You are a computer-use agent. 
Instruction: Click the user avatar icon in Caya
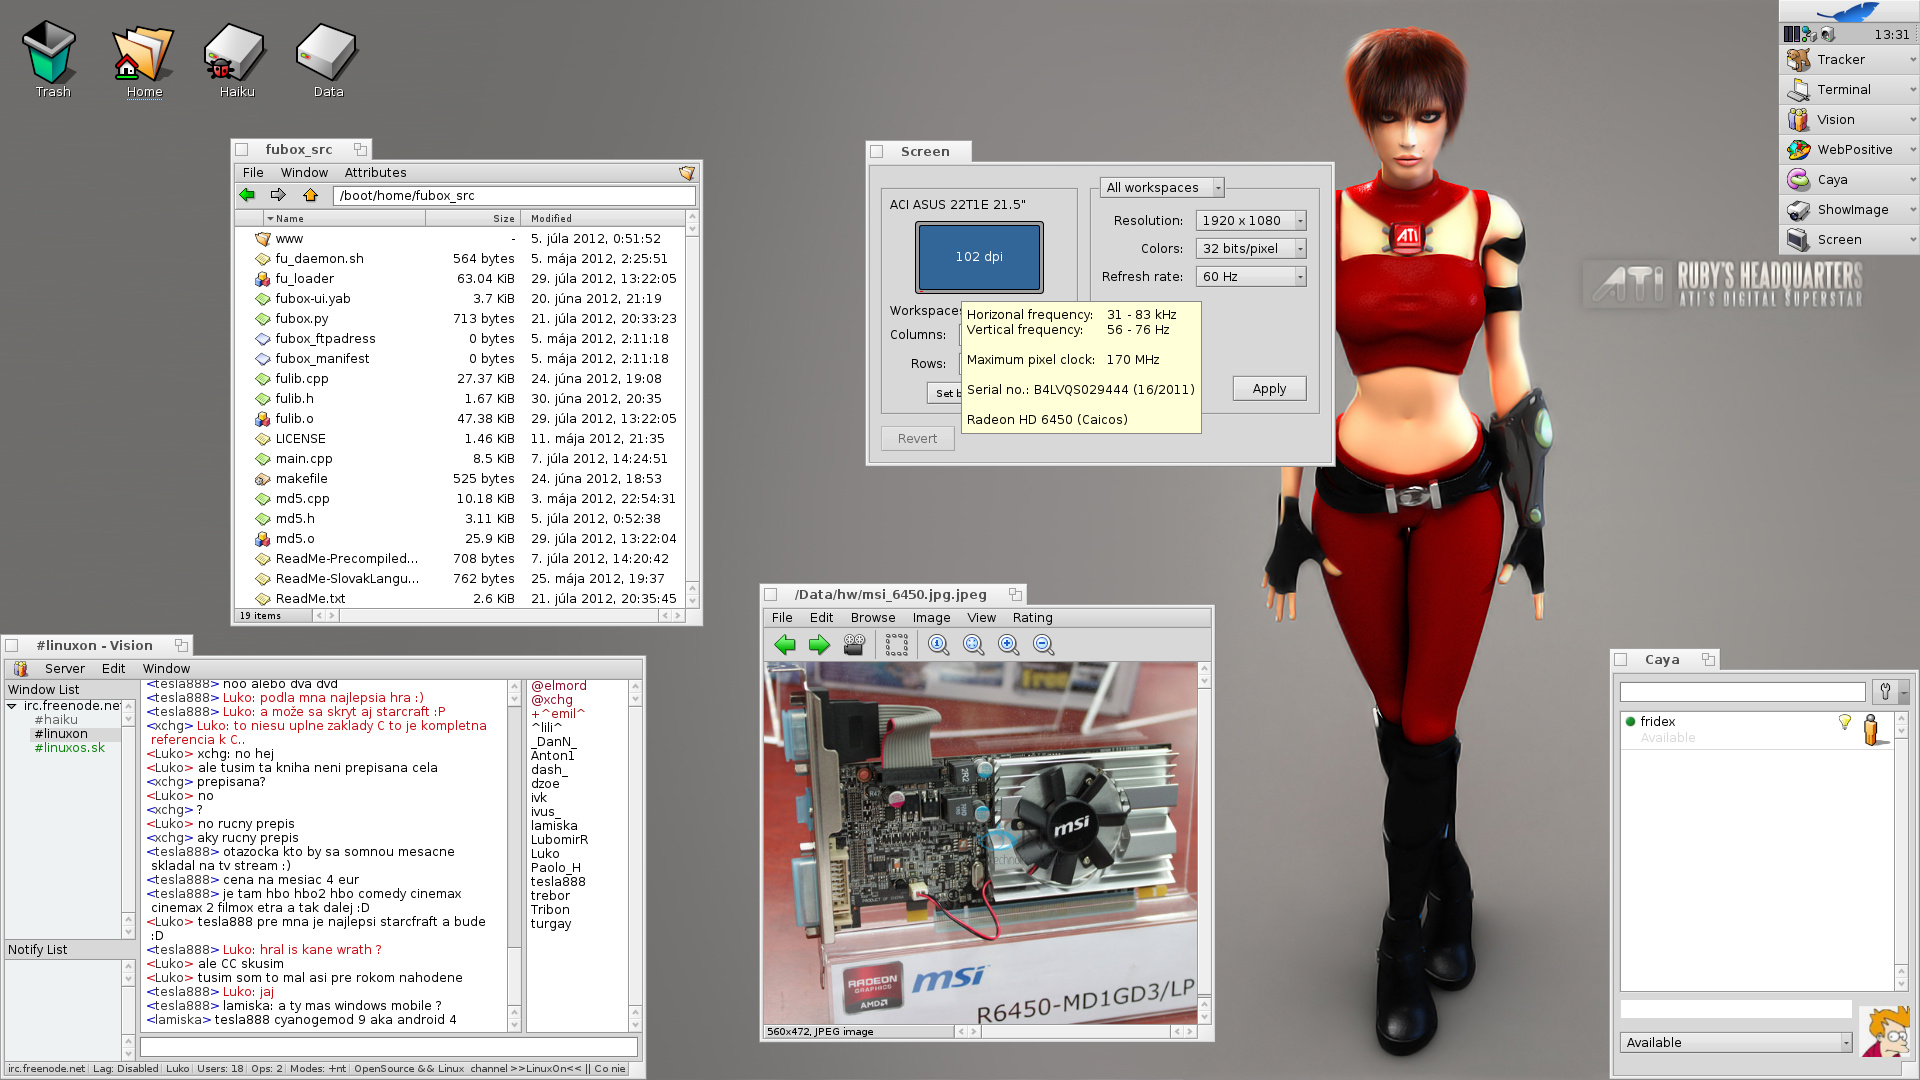click(1886, 1032)
